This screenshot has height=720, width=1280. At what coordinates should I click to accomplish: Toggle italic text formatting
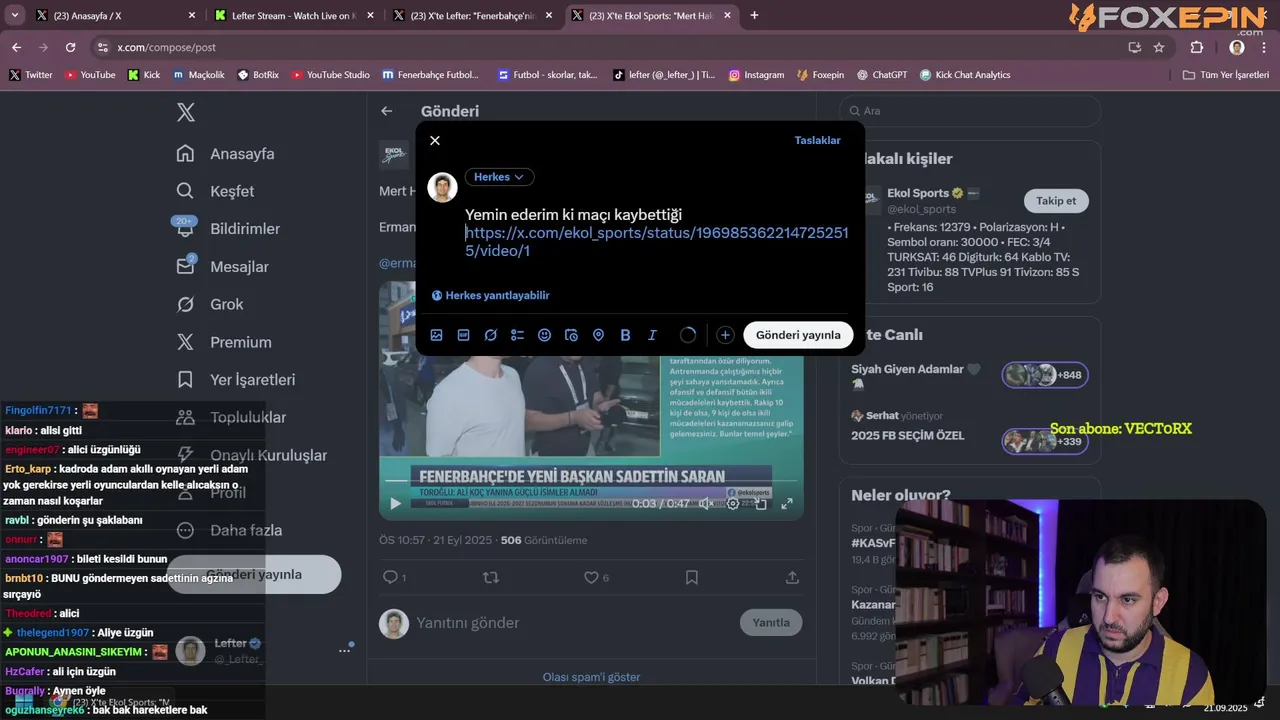click(652, 335)
